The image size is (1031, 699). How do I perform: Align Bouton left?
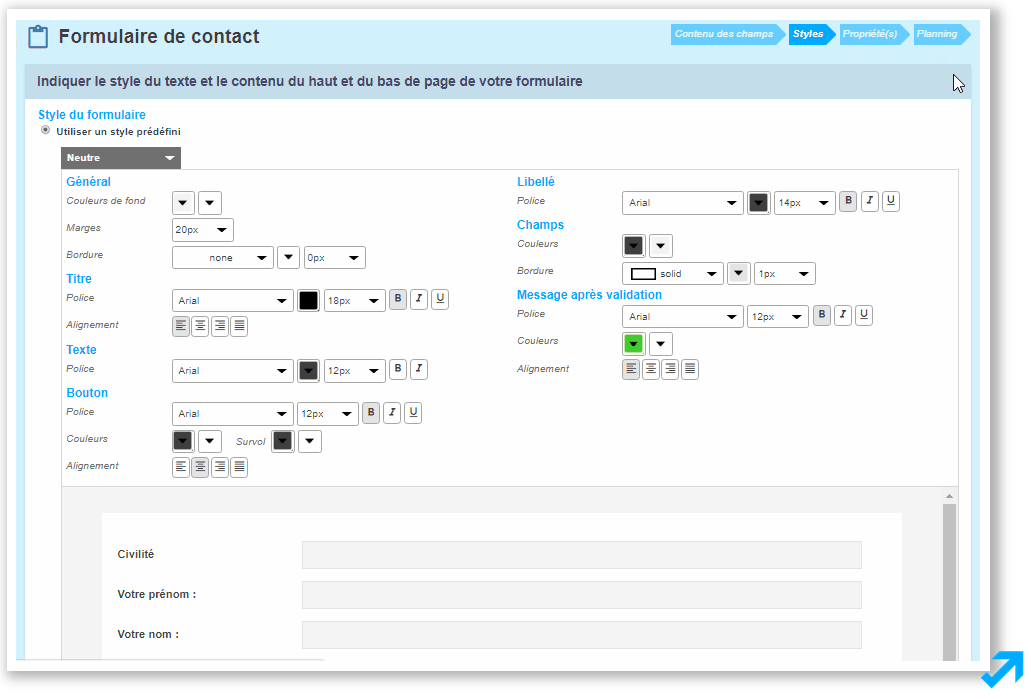coord(181,468)
